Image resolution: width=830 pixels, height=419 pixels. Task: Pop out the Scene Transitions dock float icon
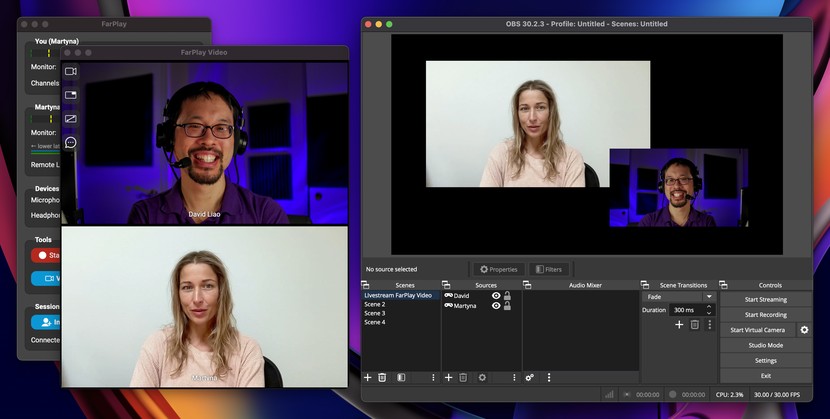tap(645, 285)
